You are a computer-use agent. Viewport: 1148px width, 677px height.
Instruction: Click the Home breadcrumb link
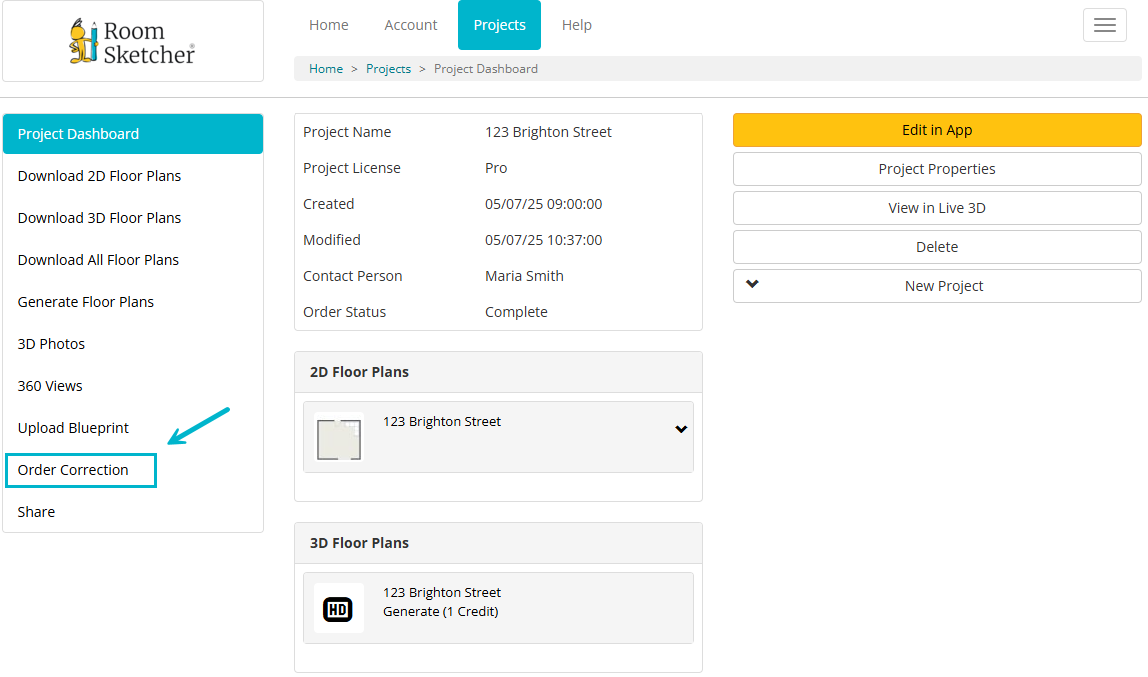coord(326,69)
